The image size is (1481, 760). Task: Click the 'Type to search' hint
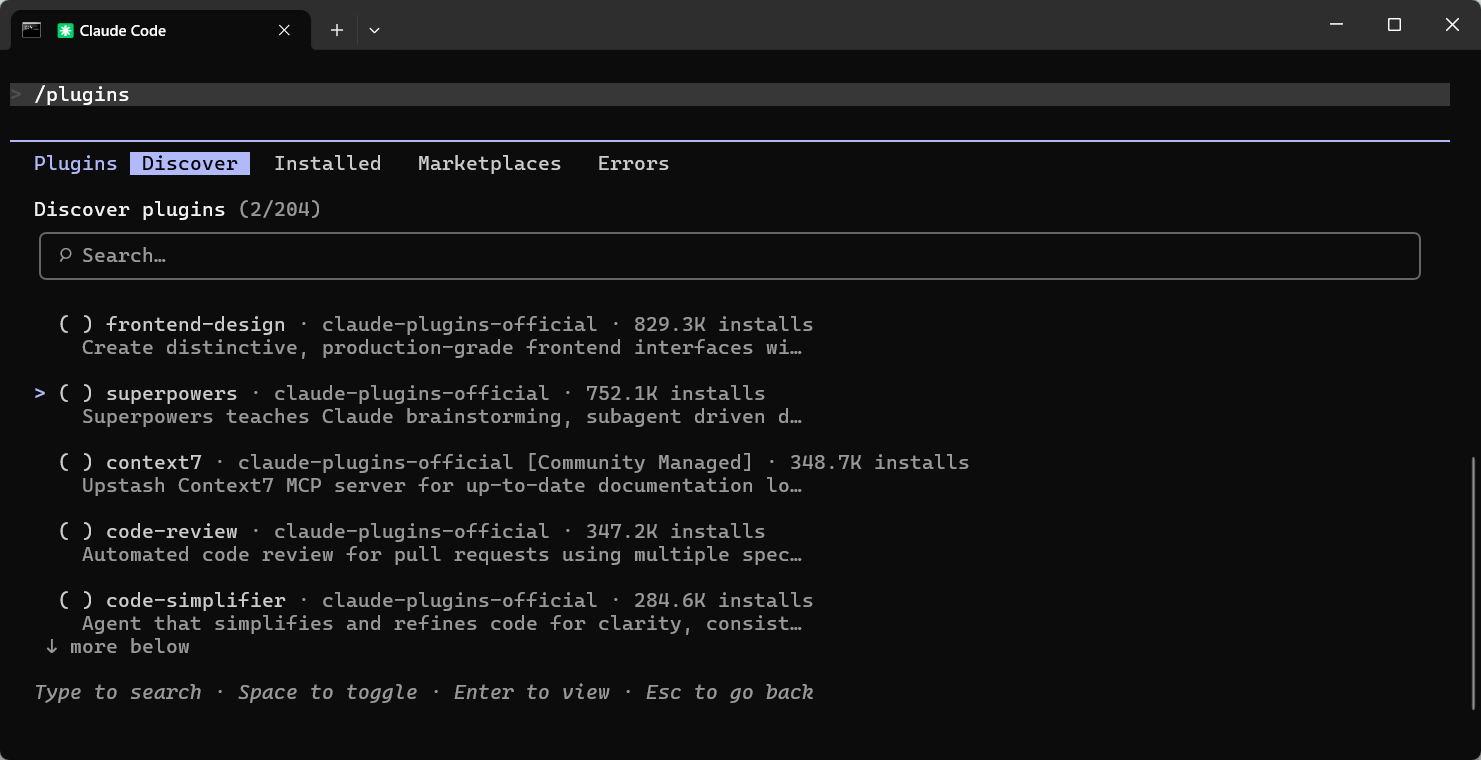(x=118, y=692)
